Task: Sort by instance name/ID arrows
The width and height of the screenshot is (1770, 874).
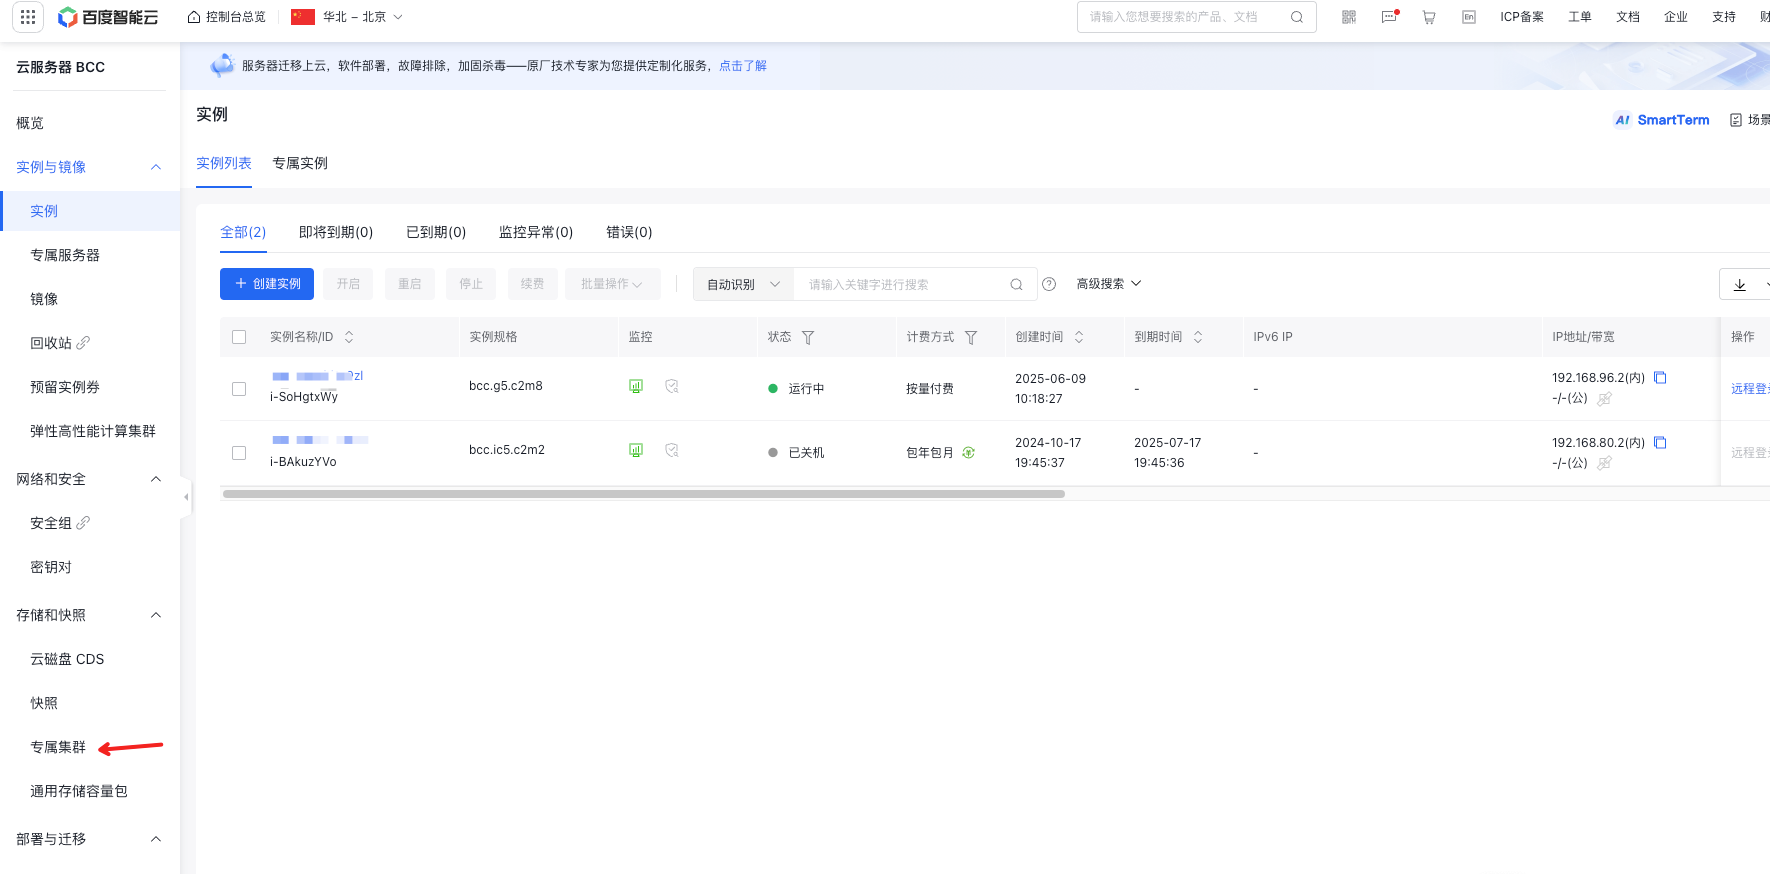Action: pyautogui.click(x=349, y=338)
